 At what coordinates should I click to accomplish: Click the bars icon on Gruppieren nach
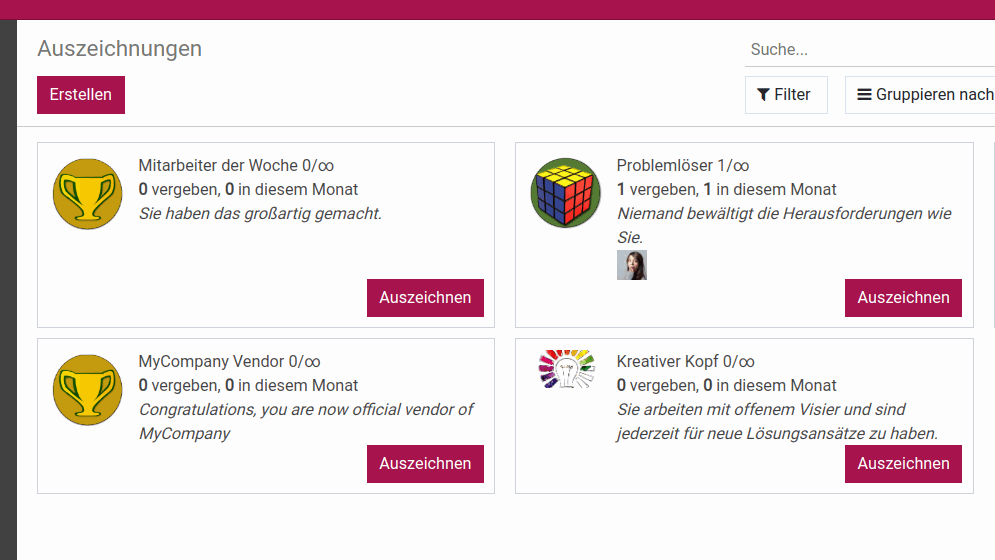(864, 95)
